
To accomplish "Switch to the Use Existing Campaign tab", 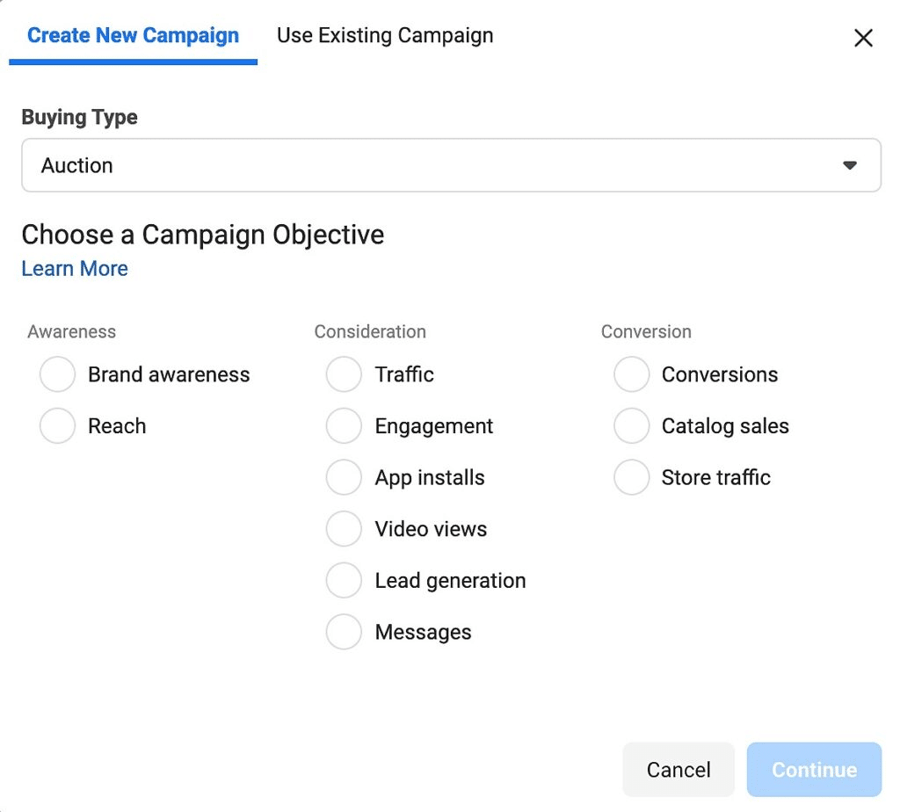I will 384,35.
